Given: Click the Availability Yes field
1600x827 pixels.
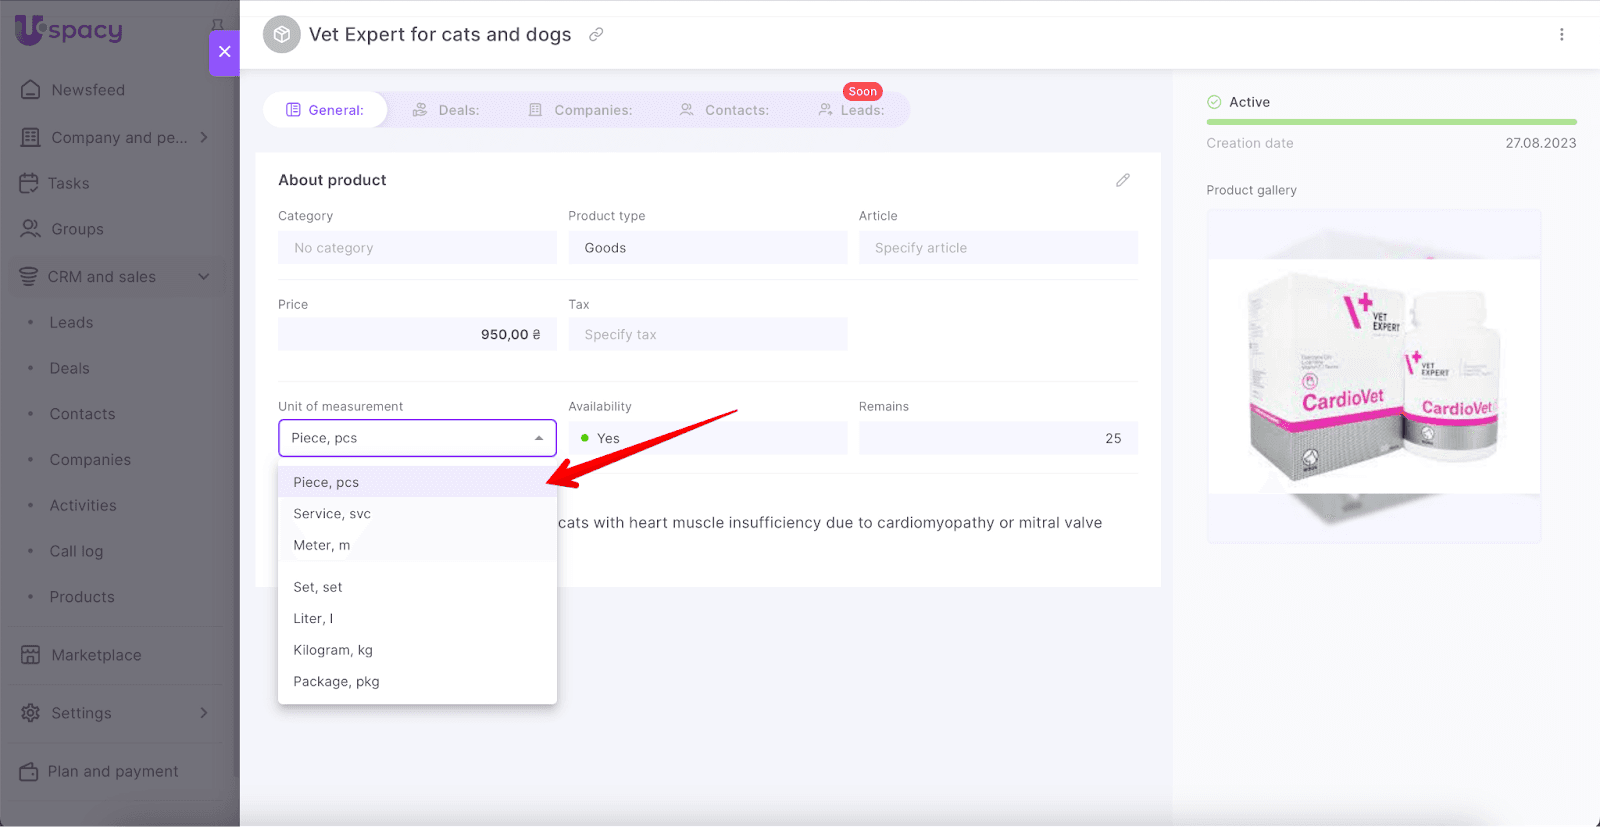Looking at the screenshot, I should tap(707, 438).
